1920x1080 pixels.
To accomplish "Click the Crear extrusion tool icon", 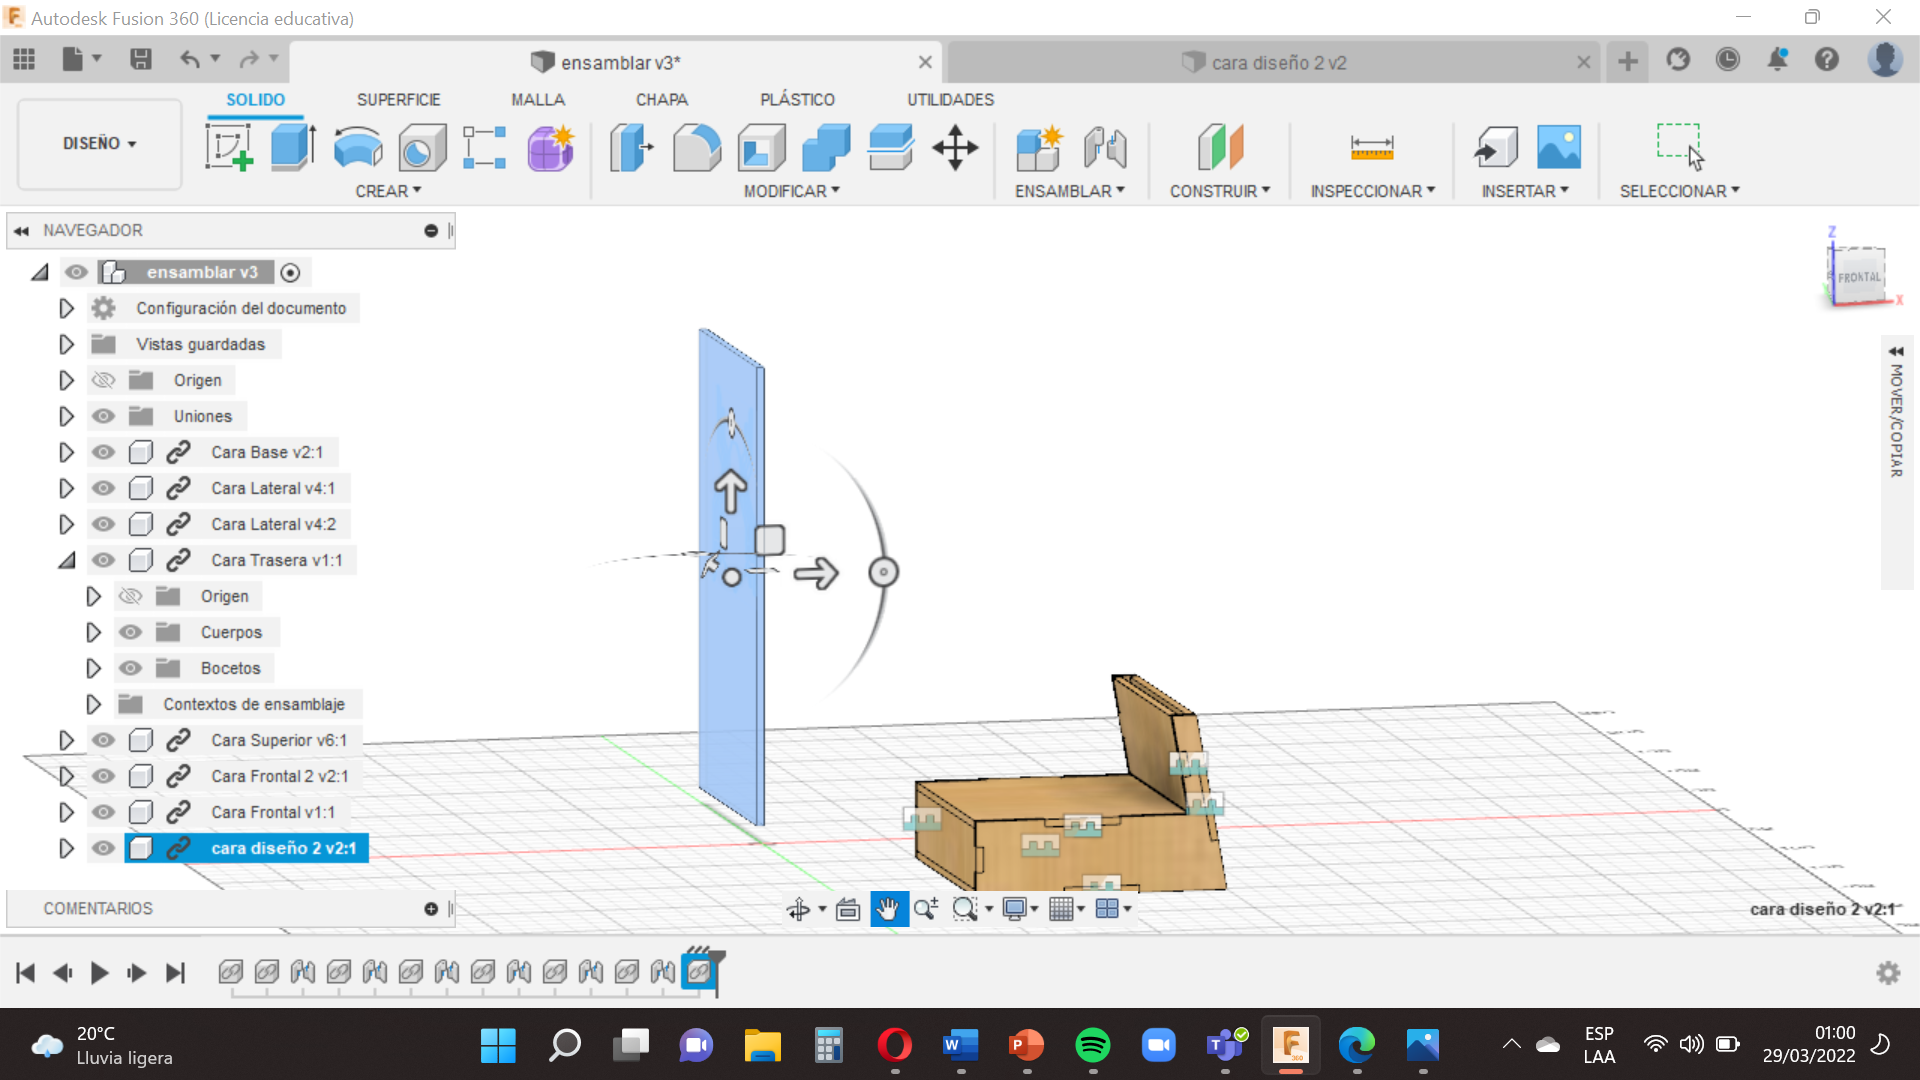I will (x=293, y=148).
